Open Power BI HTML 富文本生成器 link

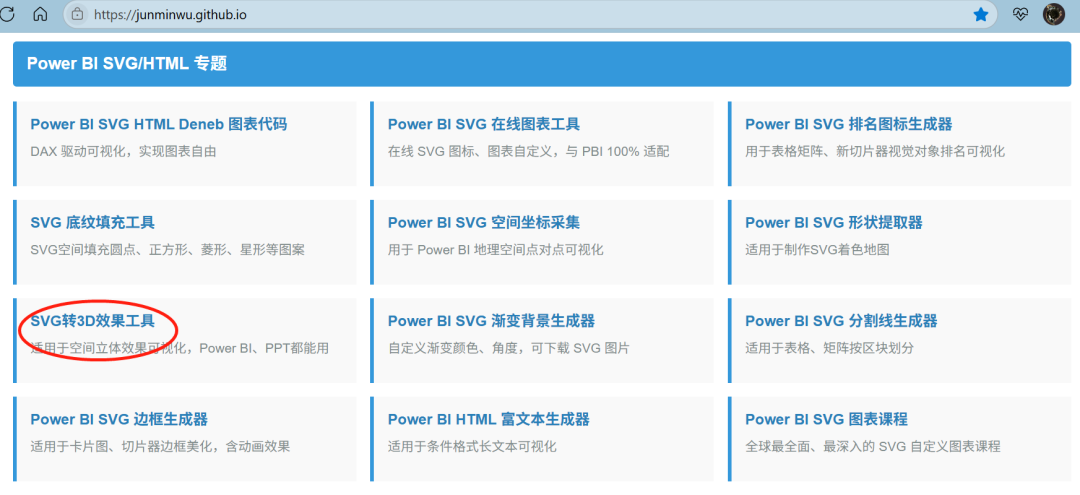pos(488,419)
